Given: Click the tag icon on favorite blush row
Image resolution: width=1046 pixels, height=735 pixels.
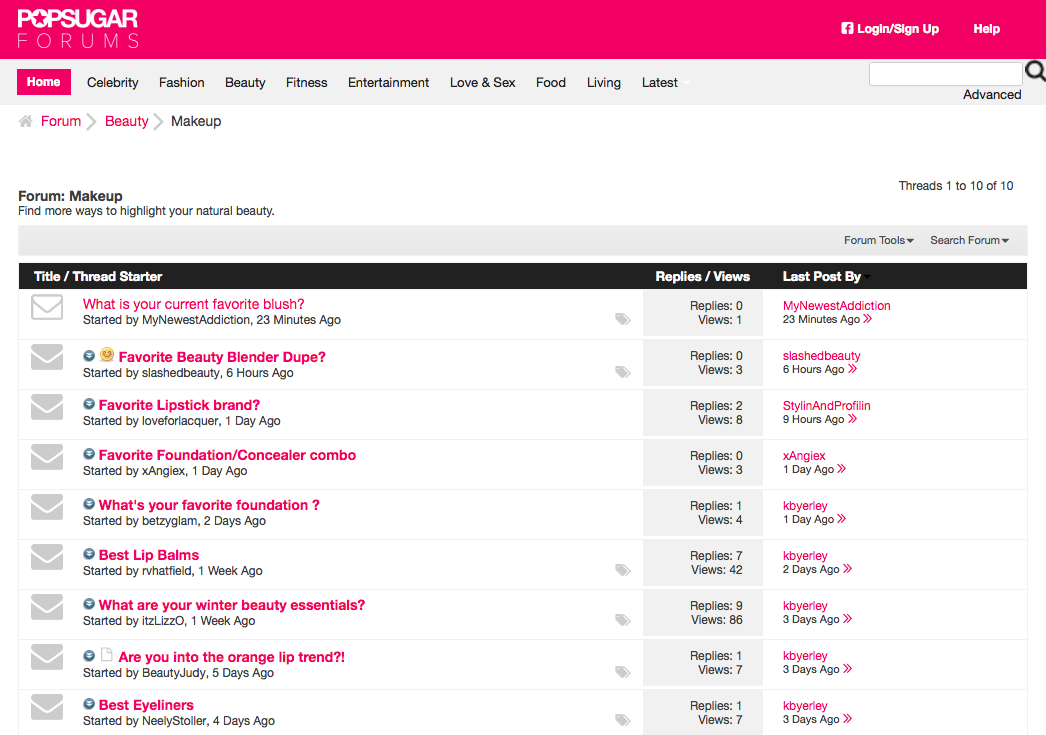Looking at the screenshot, I should click(622, 319).
